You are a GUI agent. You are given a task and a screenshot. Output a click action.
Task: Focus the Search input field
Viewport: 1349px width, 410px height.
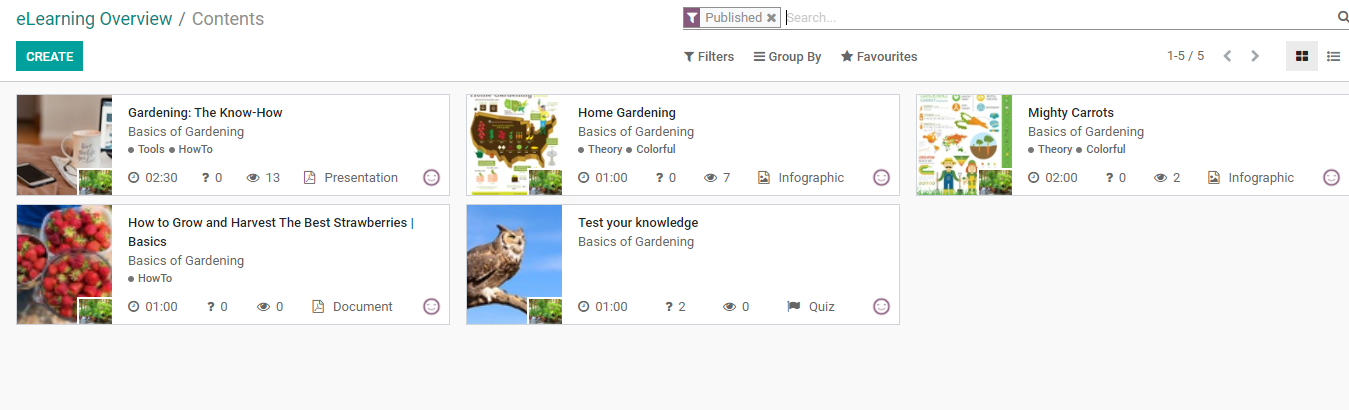(x=1058, y=18)
